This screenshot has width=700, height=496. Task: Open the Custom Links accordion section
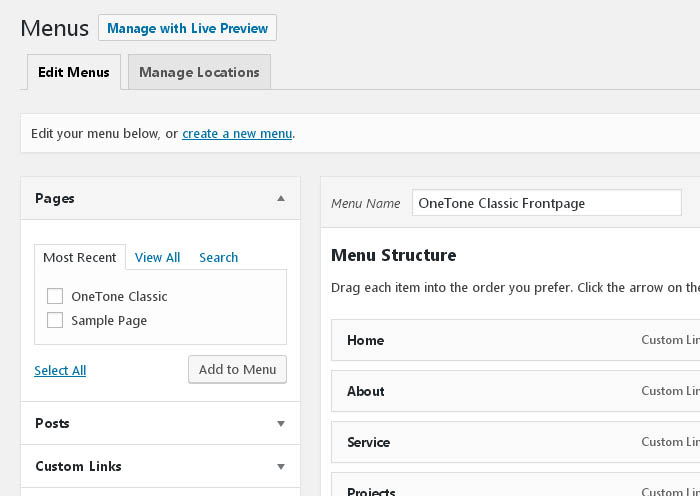point(160,466)
